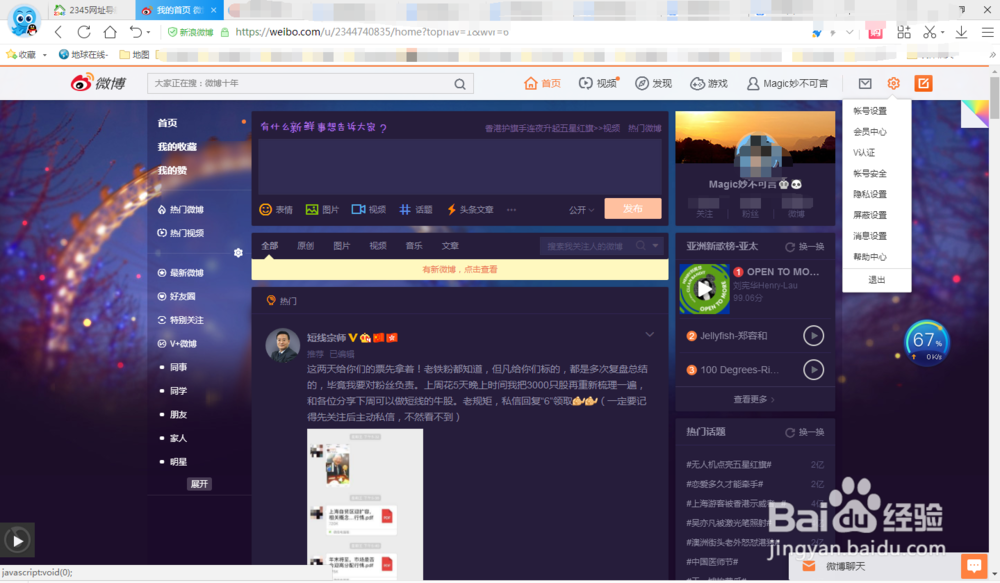The image size is (1000, 583).
Task: Insert emoji via 表情 icon
Action: [x=276, y=209]
